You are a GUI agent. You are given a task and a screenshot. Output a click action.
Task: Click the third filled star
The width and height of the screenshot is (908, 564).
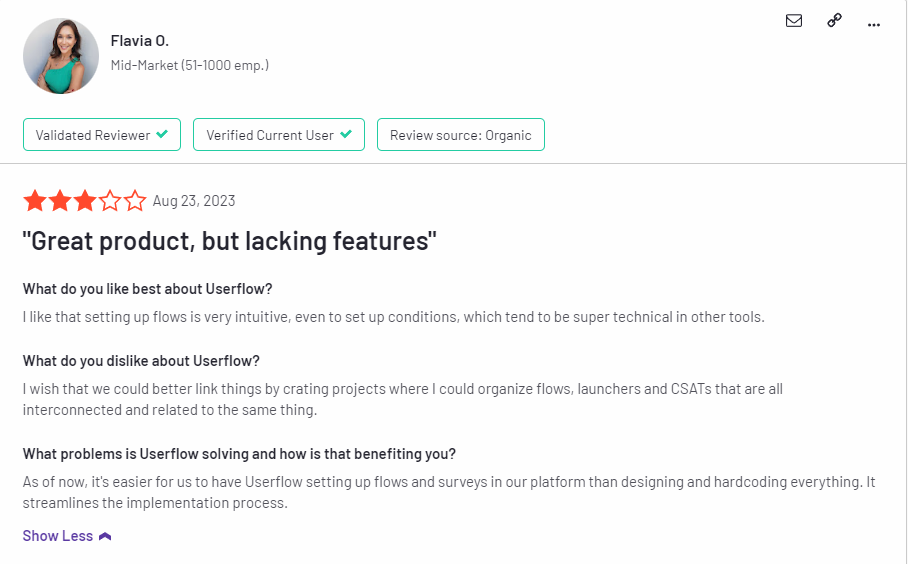click(x=85, y=201)
